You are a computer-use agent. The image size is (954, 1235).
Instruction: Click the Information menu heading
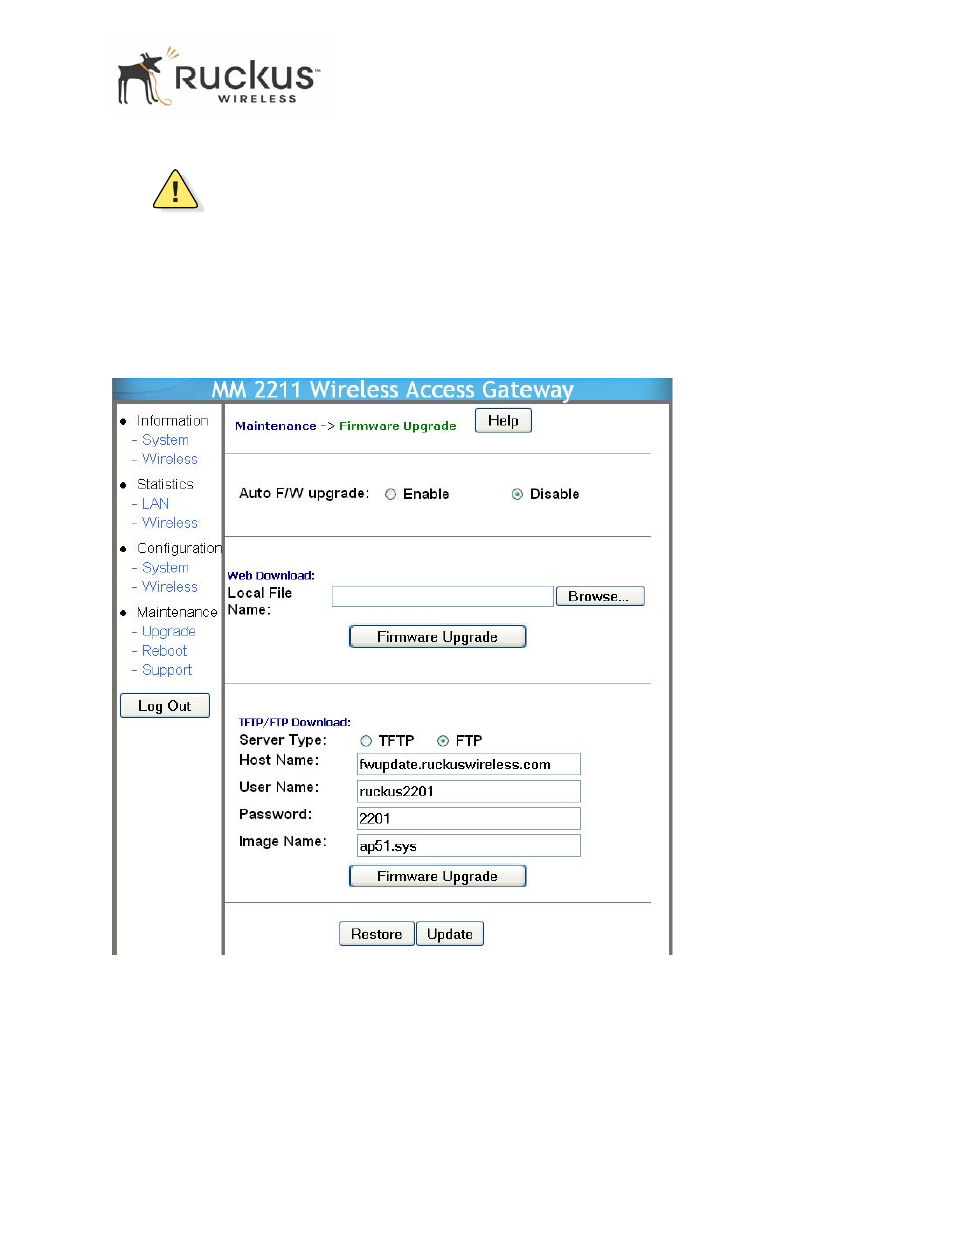(172, 421)
